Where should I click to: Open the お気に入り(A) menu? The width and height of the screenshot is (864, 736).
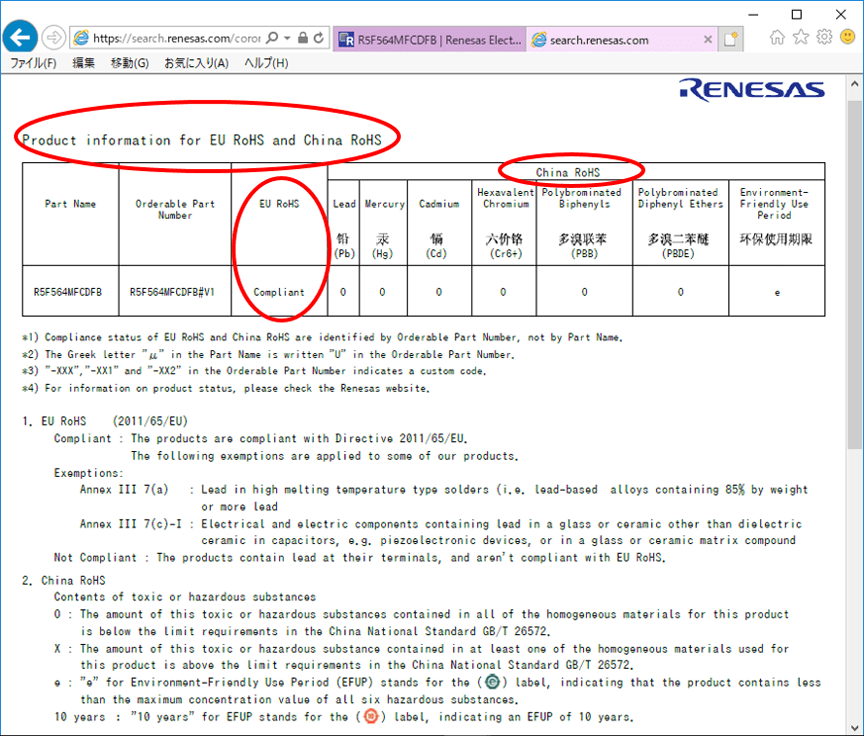pos(196,63)
